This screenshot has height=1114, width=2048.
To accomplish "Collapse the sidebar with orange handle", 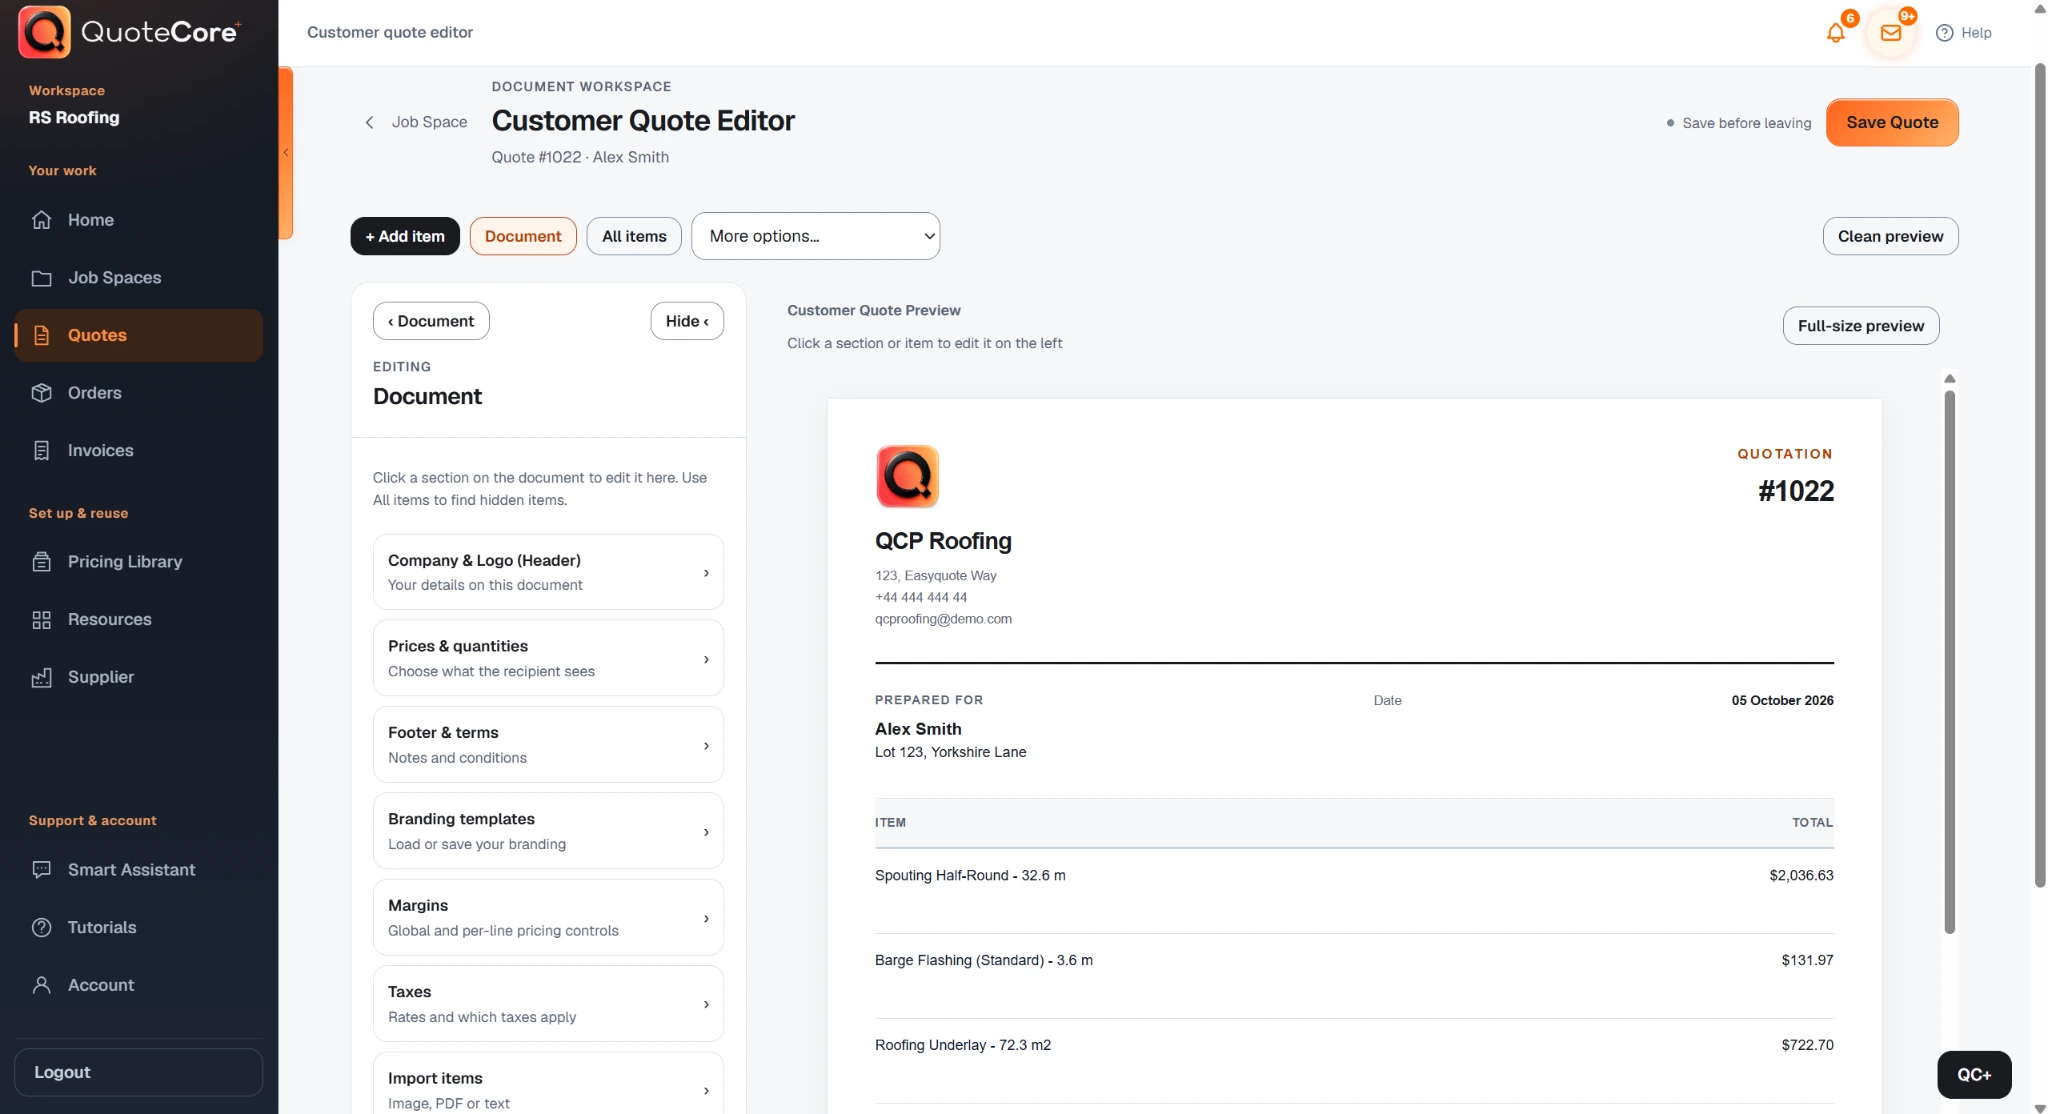I will 286,153.
